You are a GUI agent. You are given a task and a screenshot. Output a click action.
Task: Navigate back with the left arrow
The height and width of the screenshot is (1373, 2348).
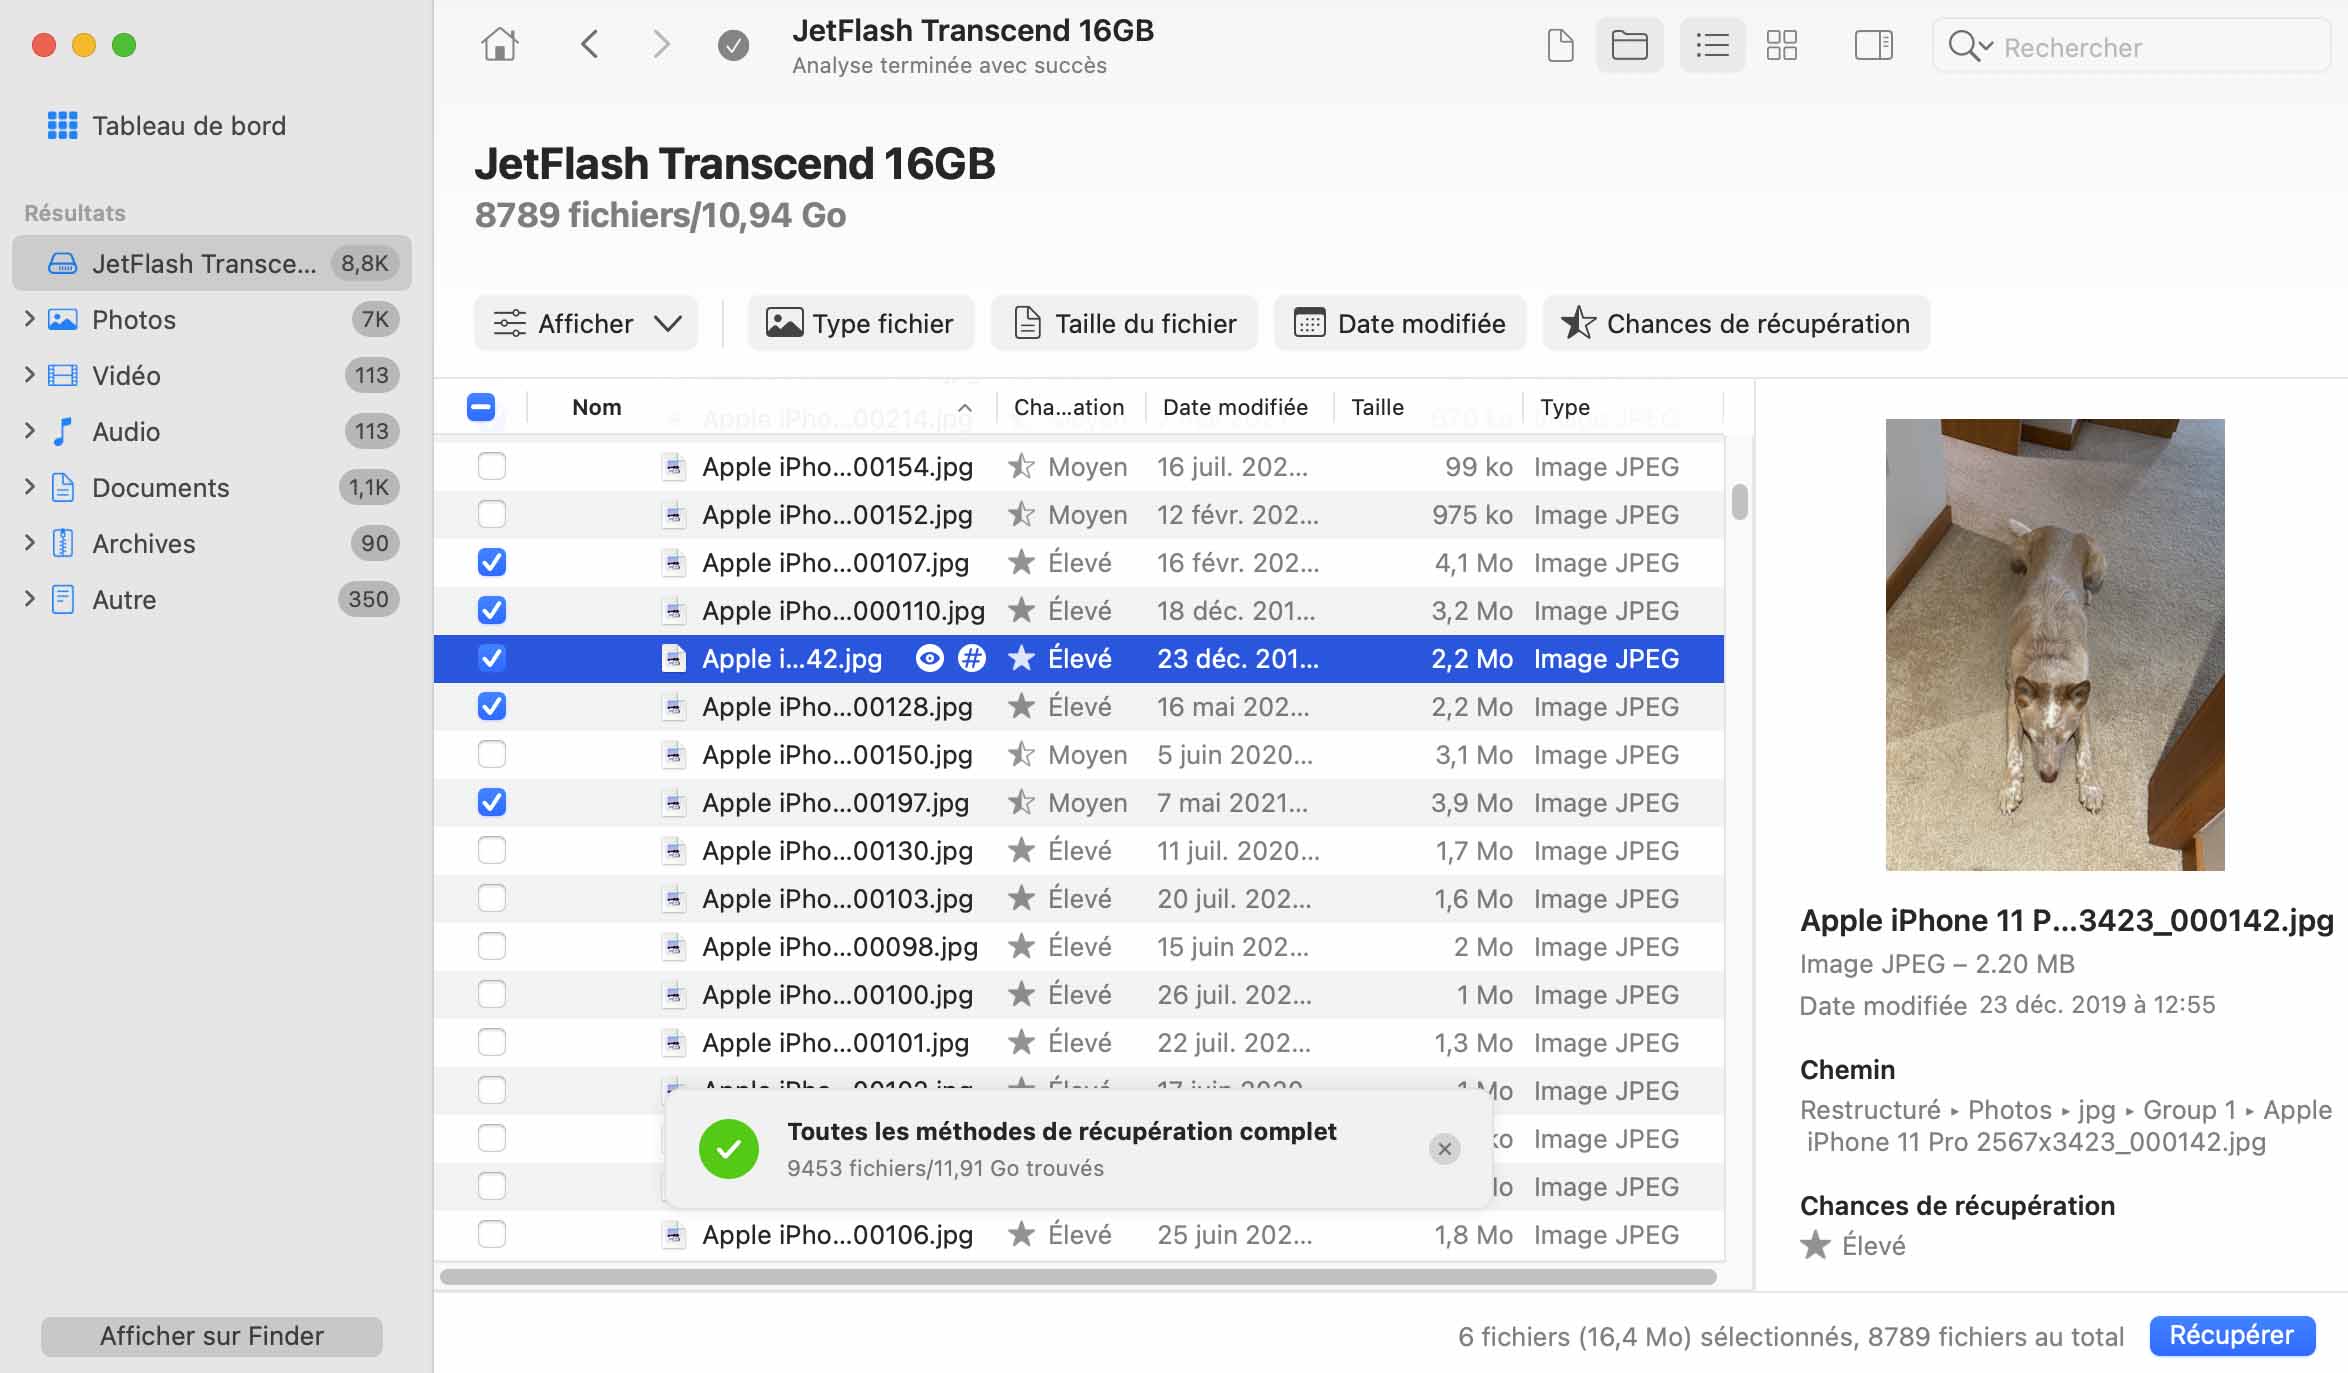coord(590,45)
